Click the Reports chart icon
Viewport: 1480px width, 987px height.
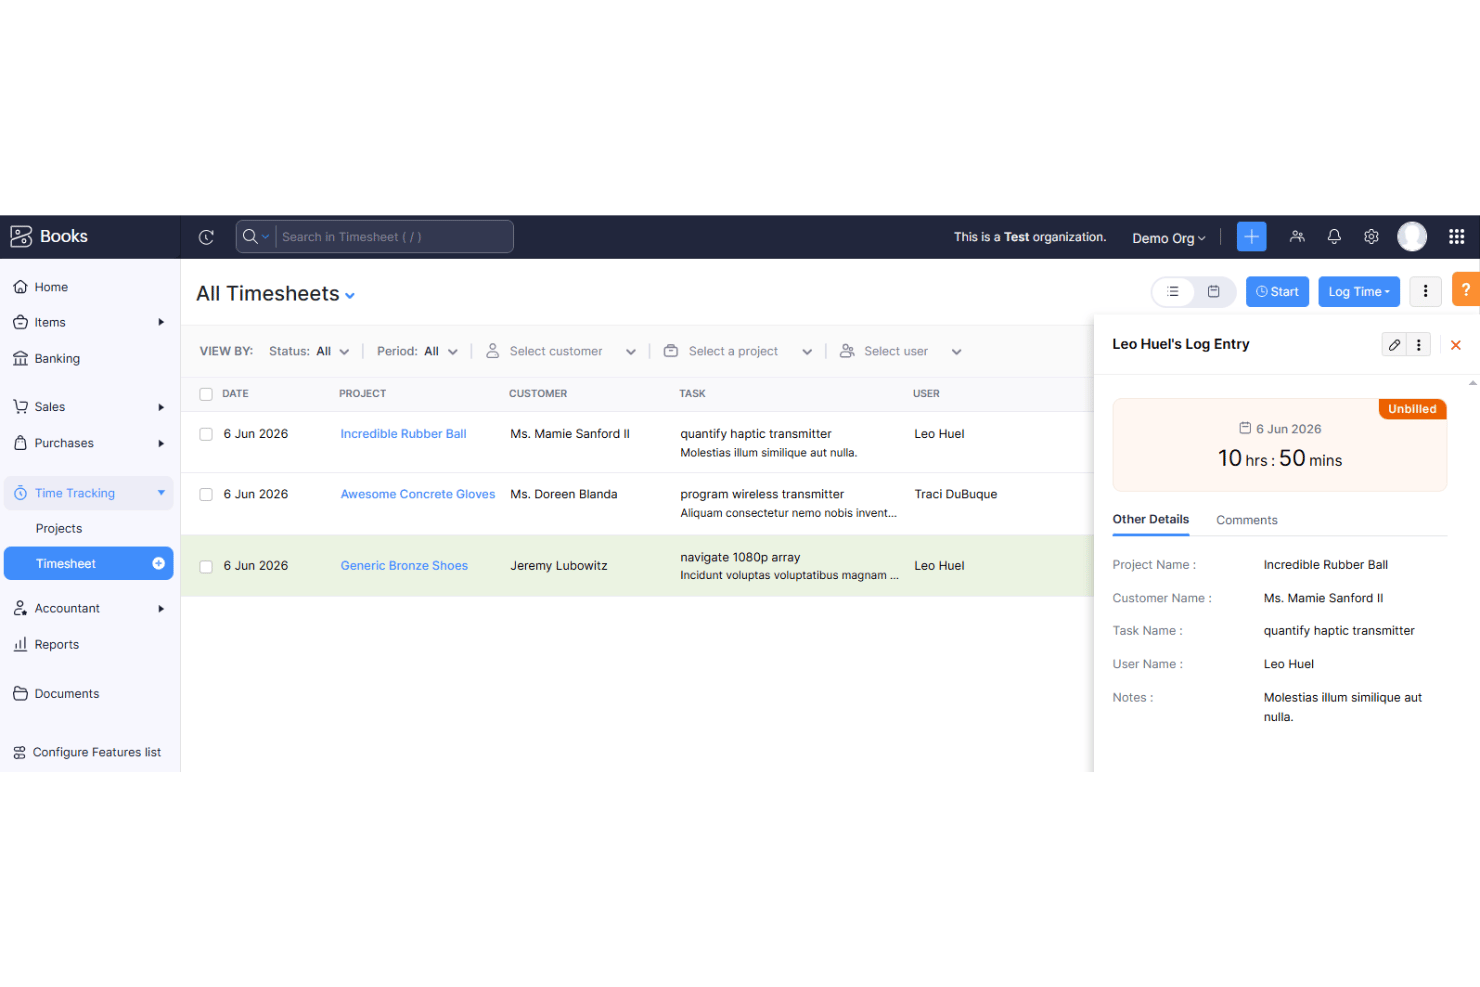pyautogui.click(x=20, y=645)
